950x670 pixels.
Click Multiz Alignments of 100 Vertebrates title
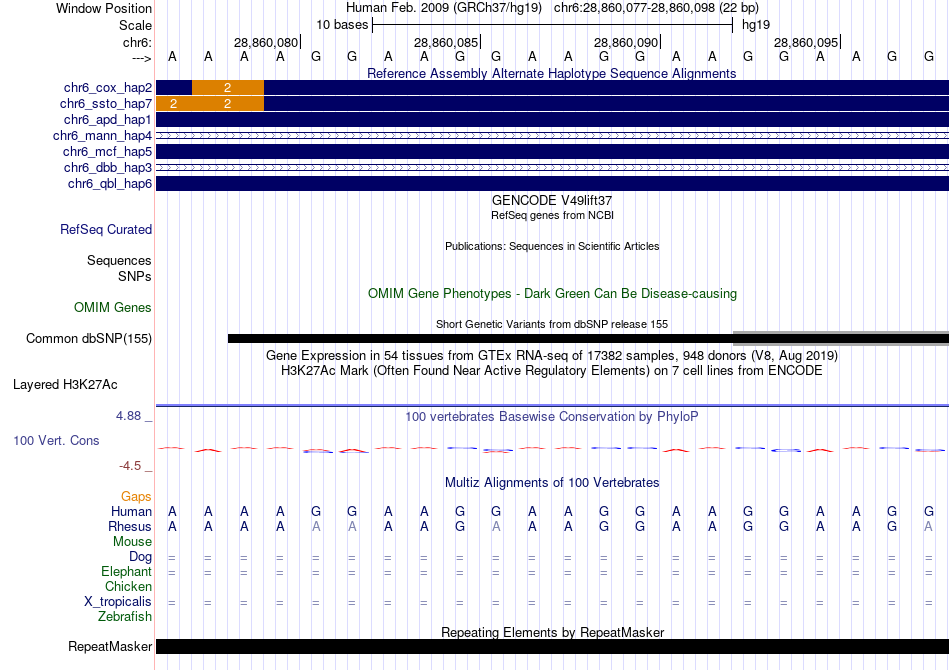(552, 483)
